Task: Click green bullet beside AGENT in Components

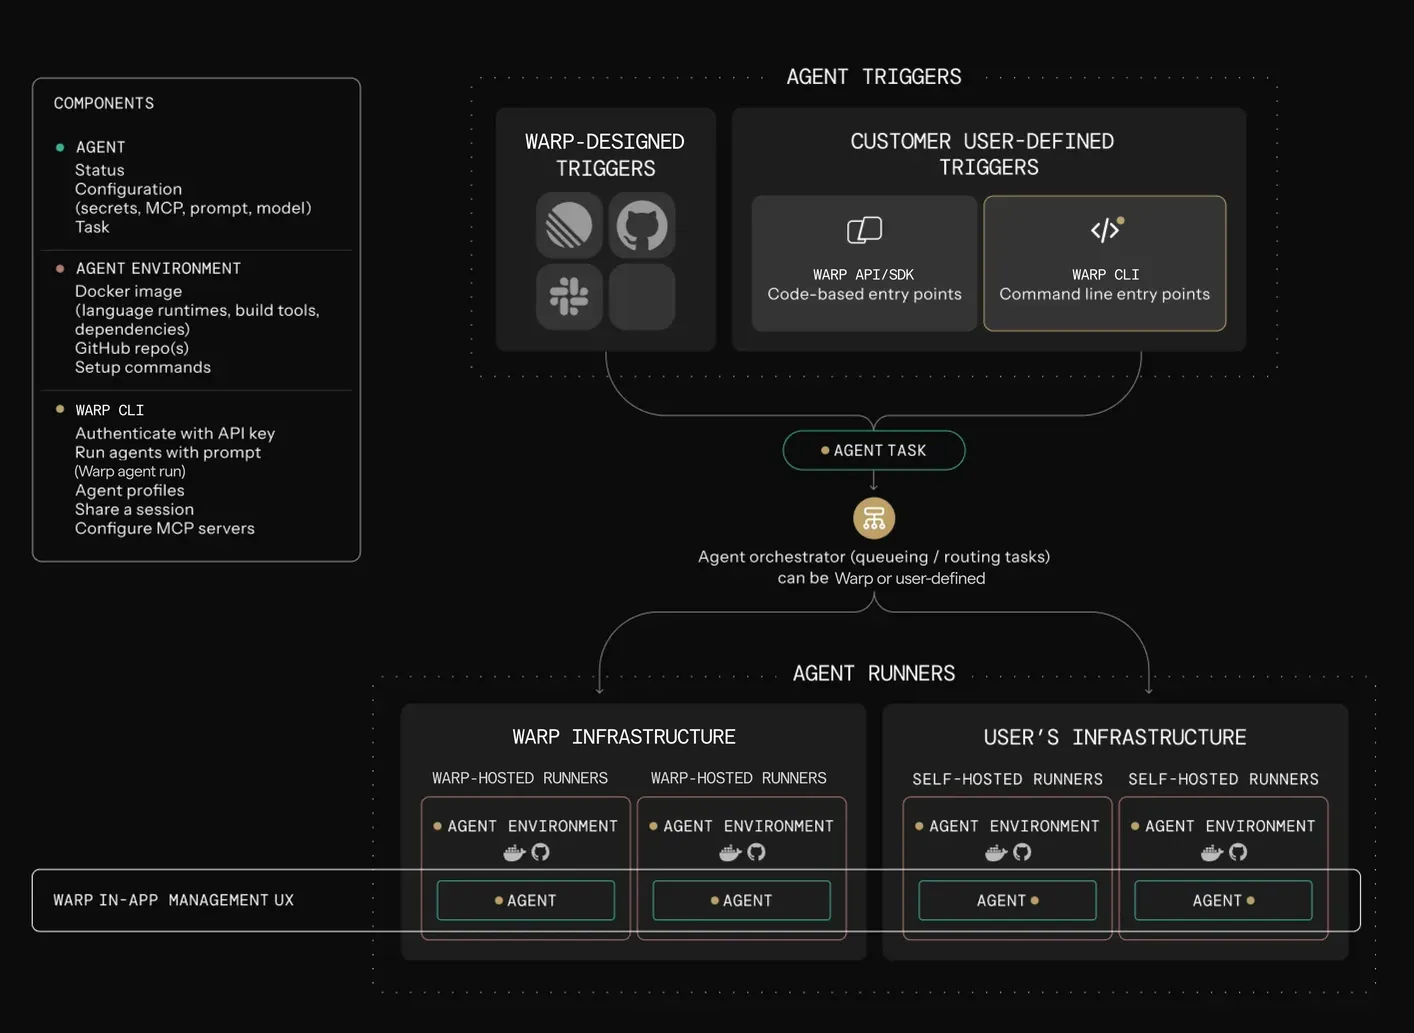Action: 60,147
